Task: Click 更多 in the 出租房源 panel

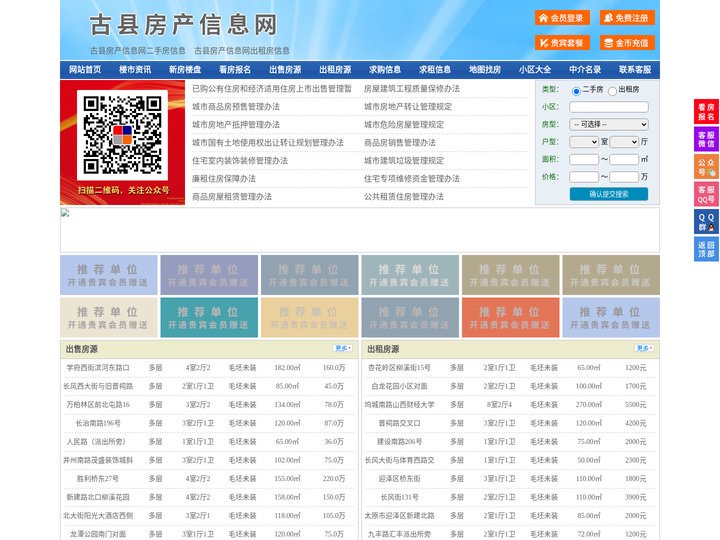Action: point(644,349)
